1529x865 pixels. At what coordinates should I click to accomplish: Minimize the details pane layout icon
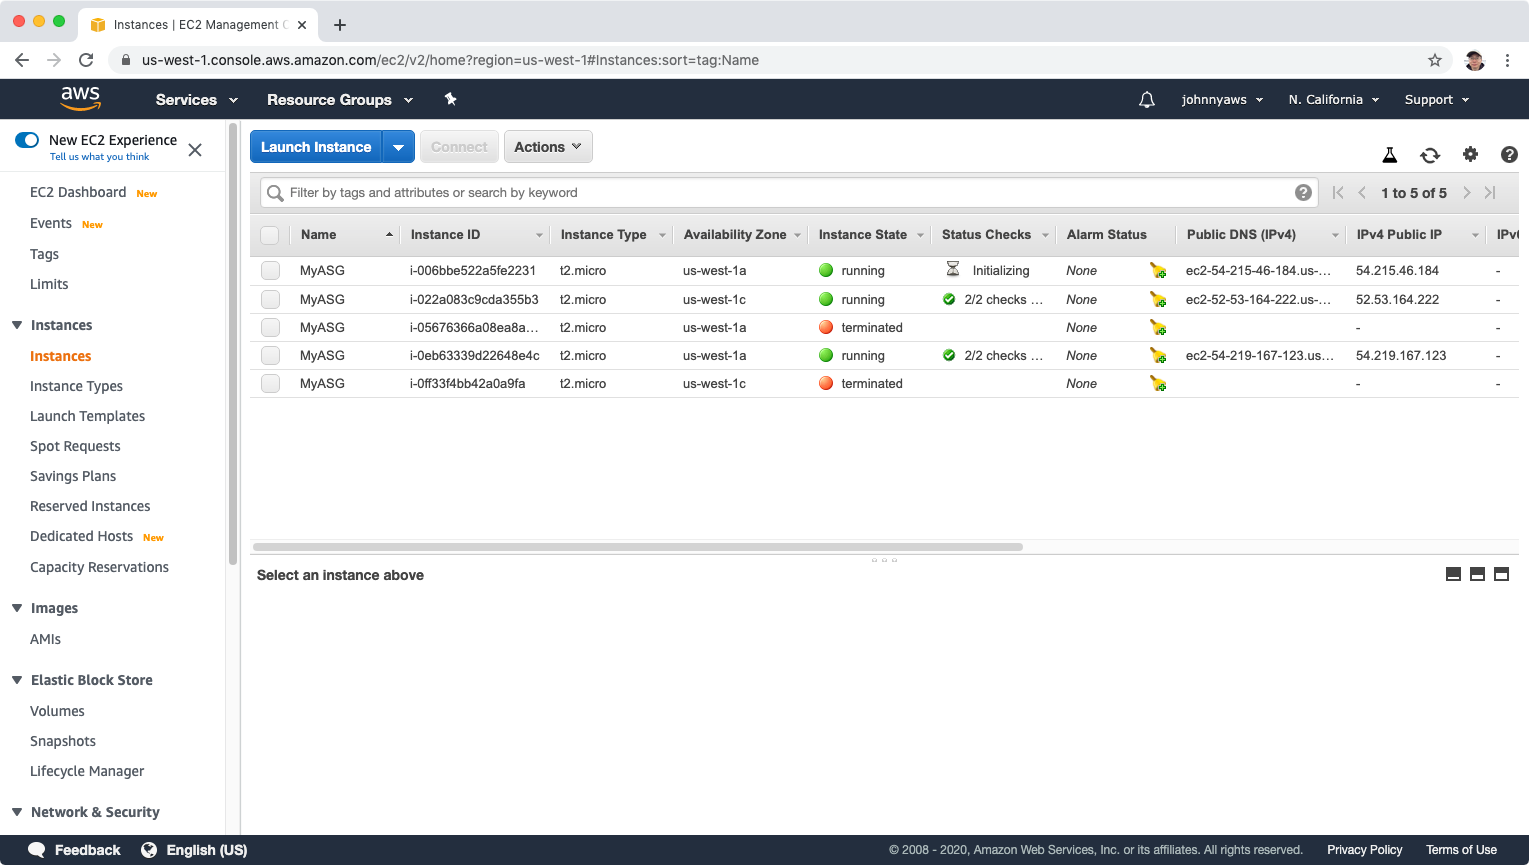(x=1453, y=574)
